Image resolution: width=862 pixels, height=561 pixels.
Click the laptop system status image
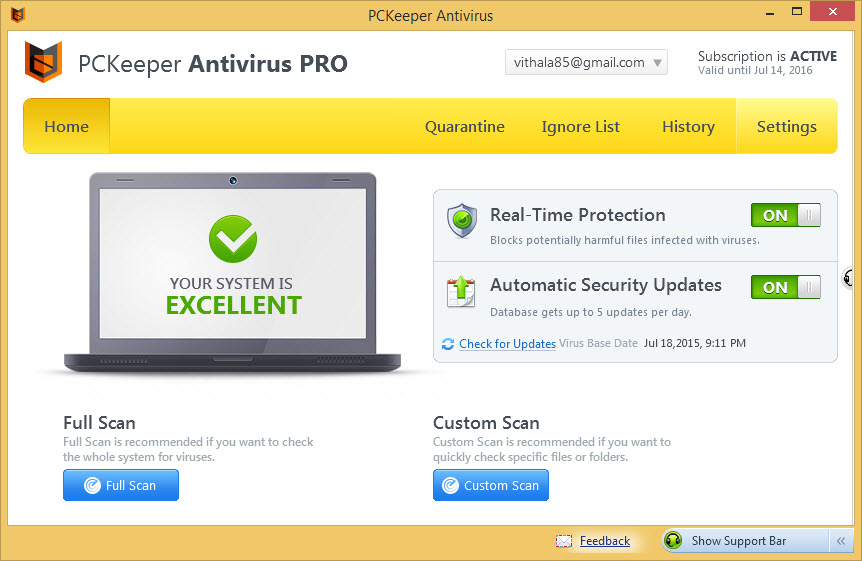click(233, 272)
